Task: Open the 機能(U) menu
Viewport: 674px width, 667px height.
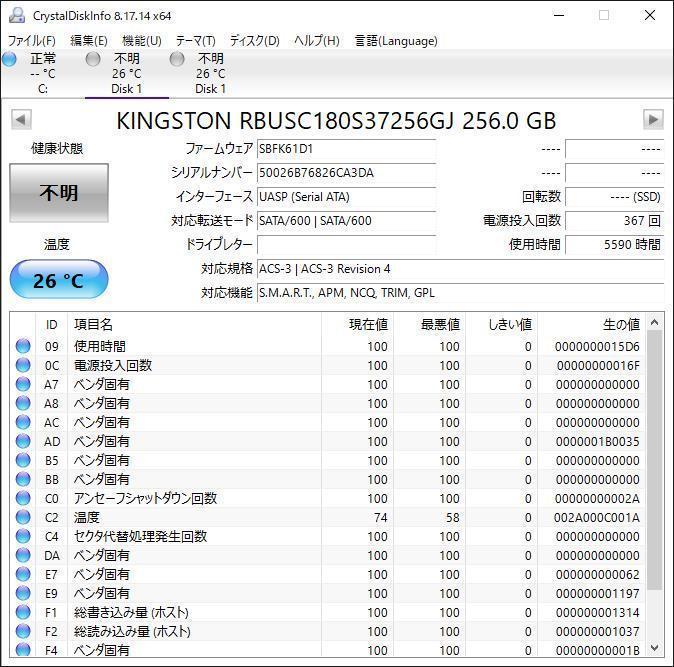Action: coord(142,41)
